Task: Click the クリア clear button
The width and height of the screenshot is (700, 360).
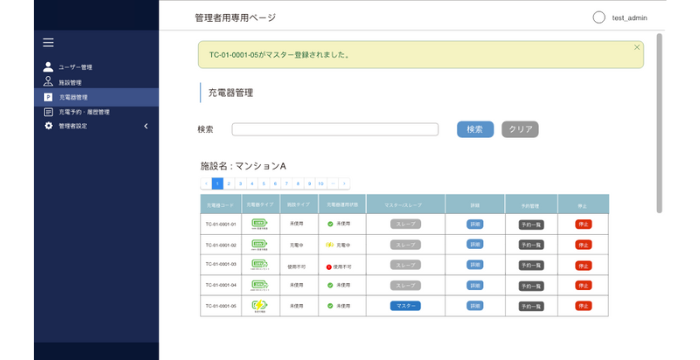Action: 520,129
